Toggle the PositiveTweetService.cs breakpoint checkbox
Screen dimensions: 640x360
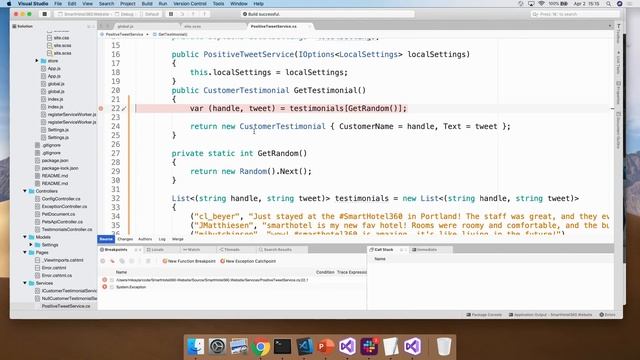(112, 280)
